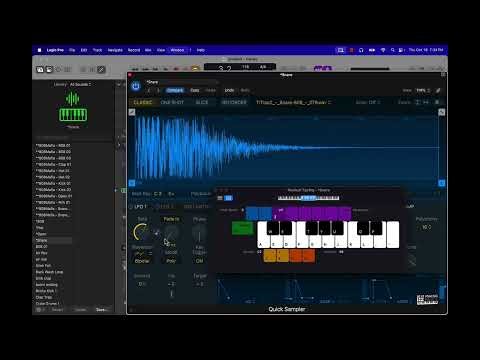Click the Compare button

(175, 90)
